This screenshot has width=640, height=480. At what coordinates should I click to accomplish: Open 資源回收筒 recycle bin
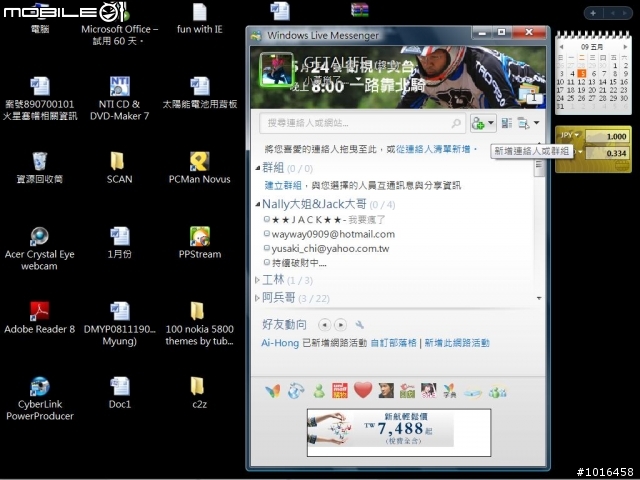40,167
